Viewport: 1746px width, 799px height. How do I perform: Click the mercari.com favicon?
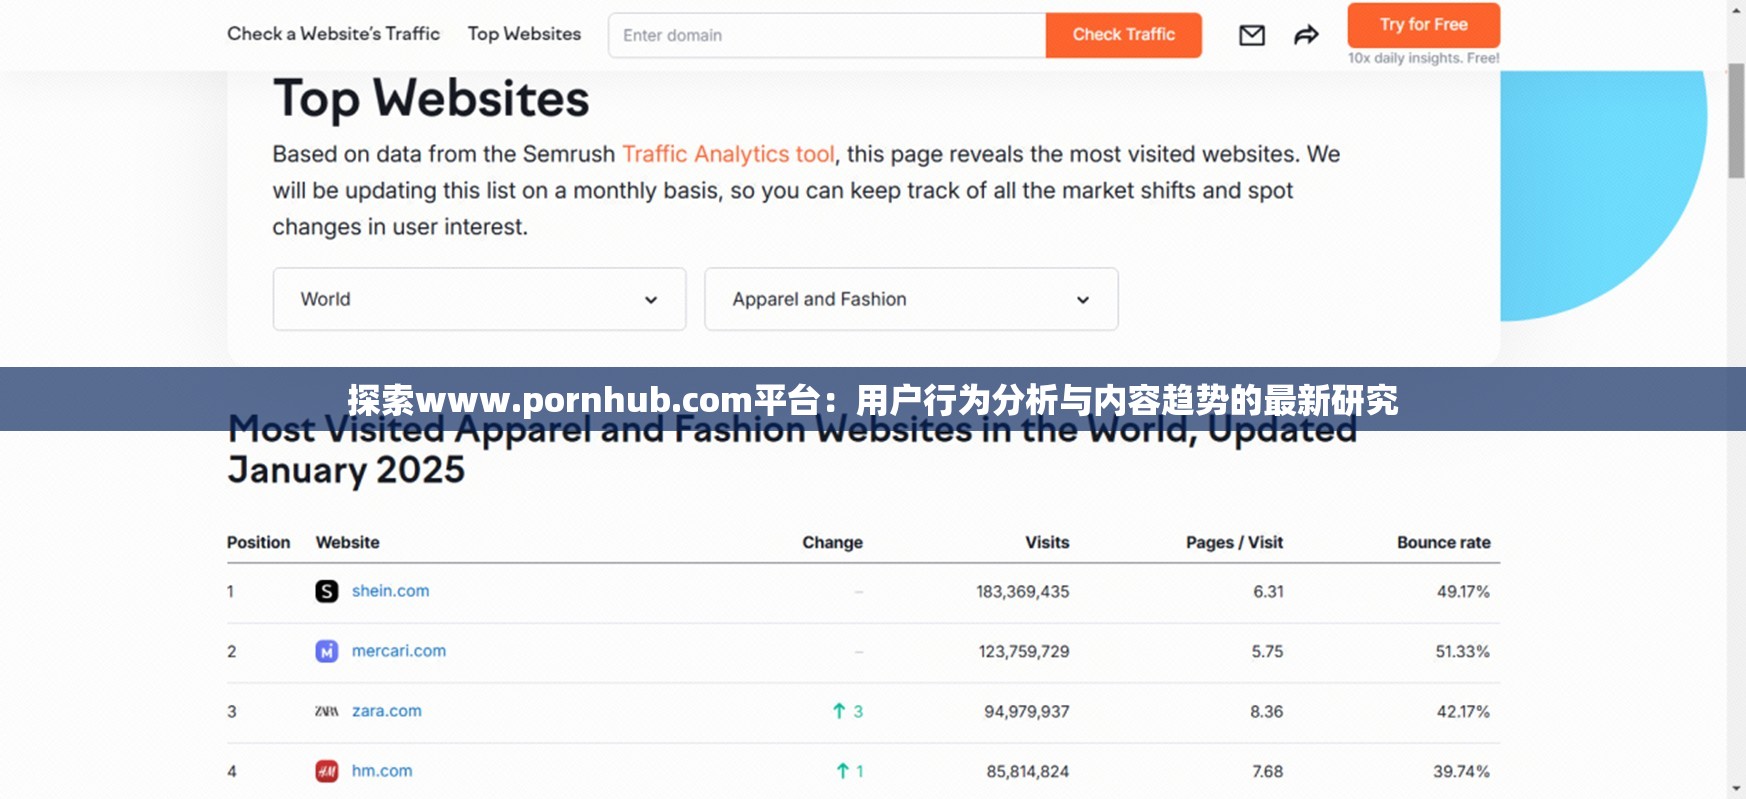click(327, 651)
